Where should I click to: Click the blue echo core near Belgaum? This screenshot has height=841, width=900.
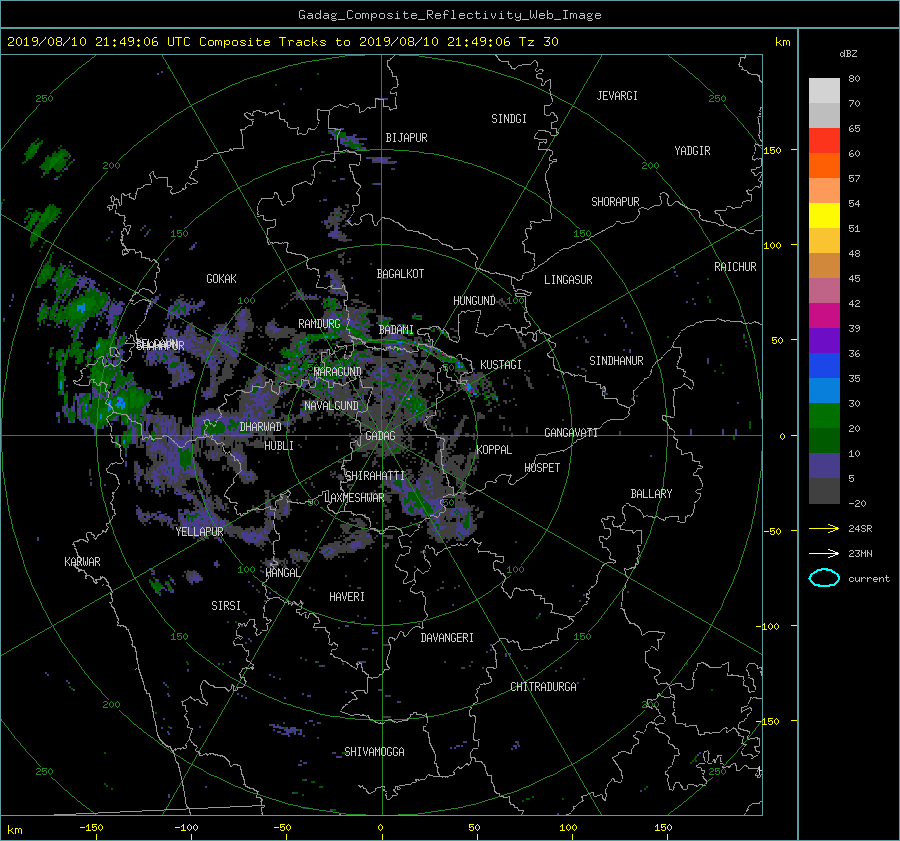pyautogui.click(x=120, y=402)
